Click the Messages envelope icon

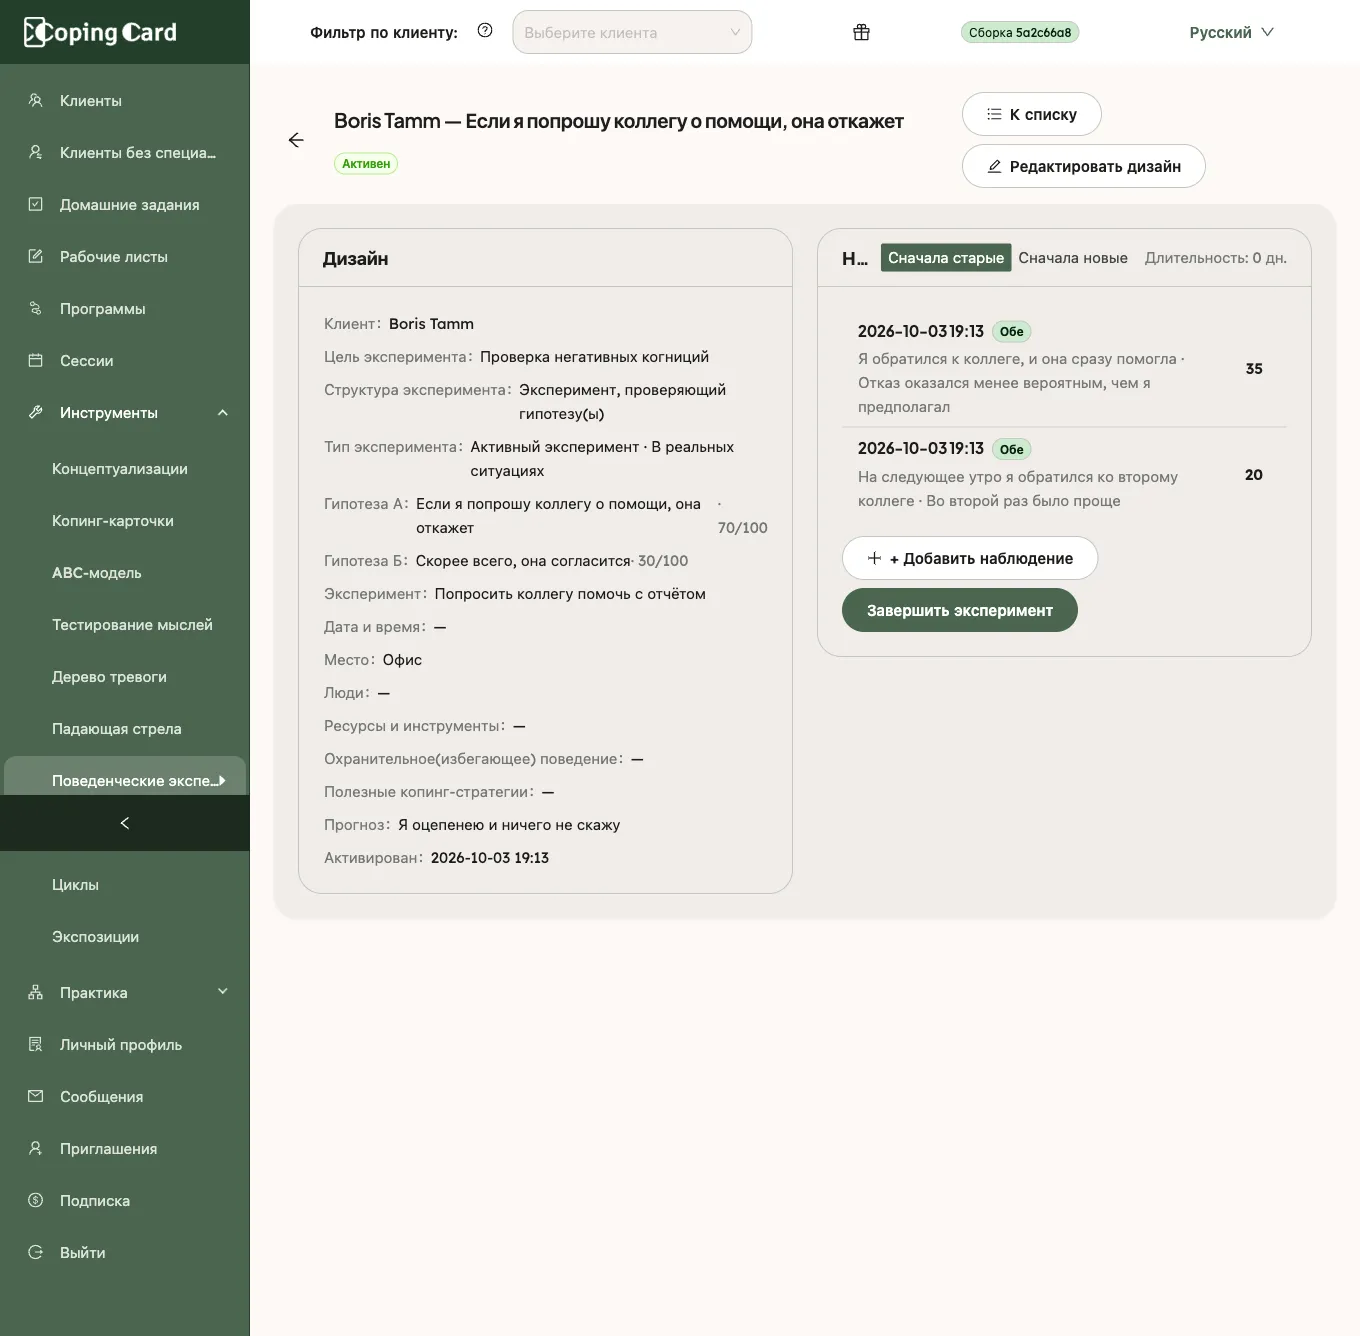tap(36, 1096)
